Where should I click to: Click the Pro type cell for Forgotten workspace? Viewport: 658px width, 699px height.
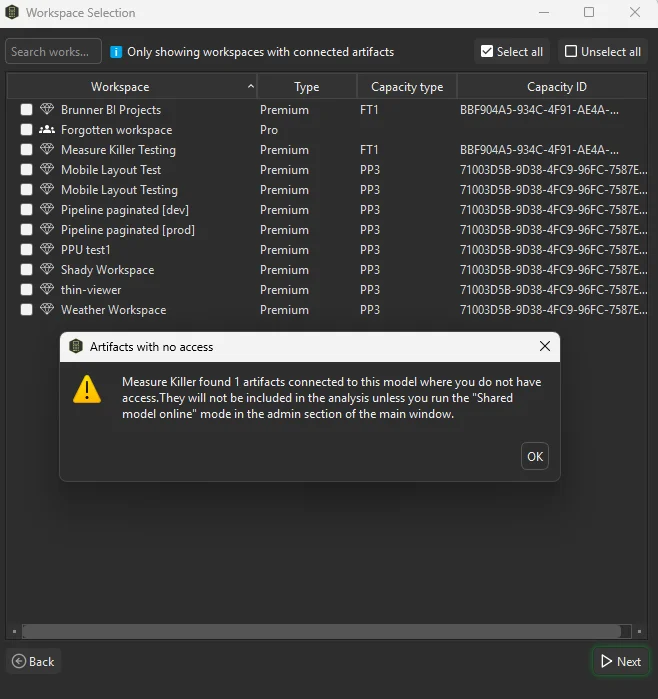(269, 130)
